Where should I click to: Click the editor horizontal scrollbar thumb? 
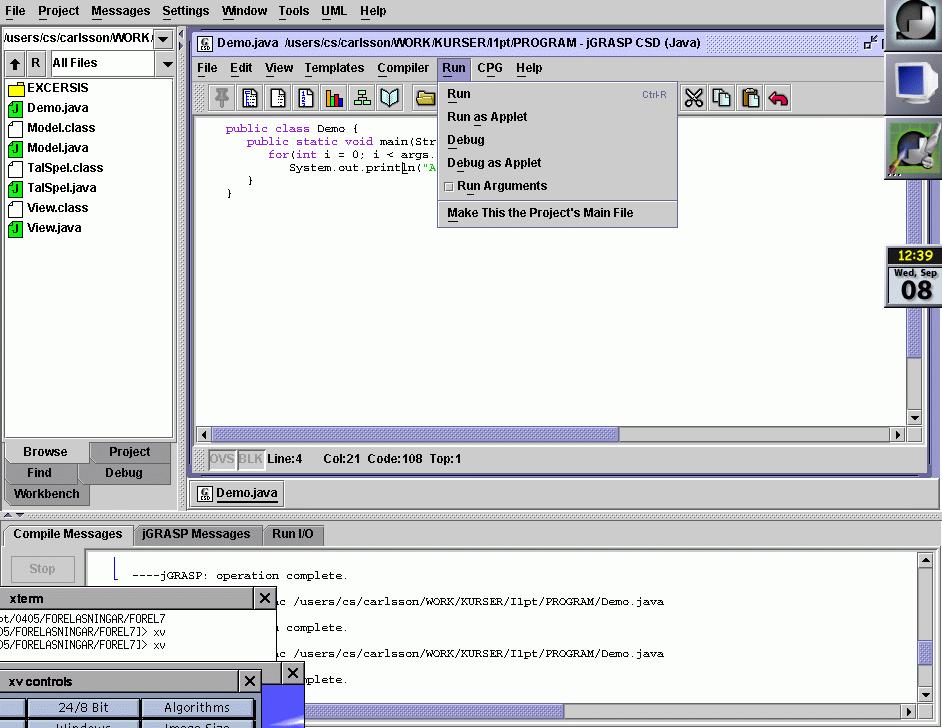pyautogui.click(x=415, y=434)
